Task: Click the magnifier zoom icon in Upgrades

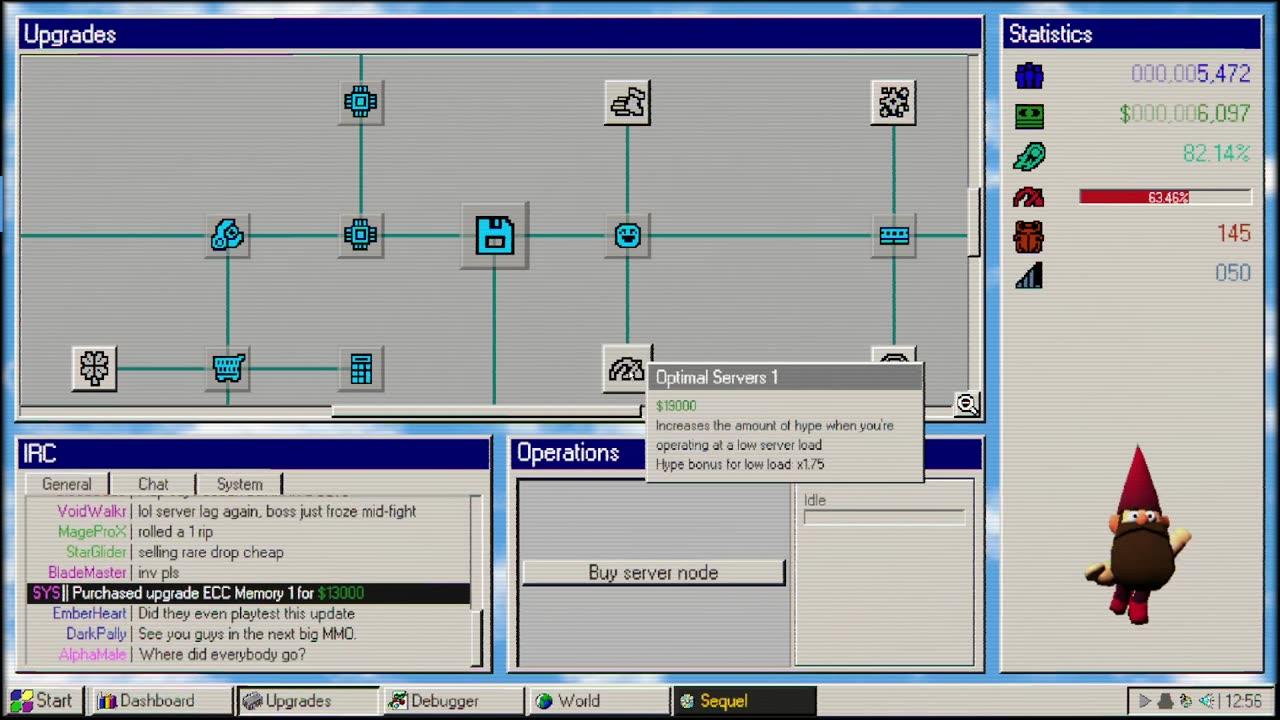Action: 966,404
